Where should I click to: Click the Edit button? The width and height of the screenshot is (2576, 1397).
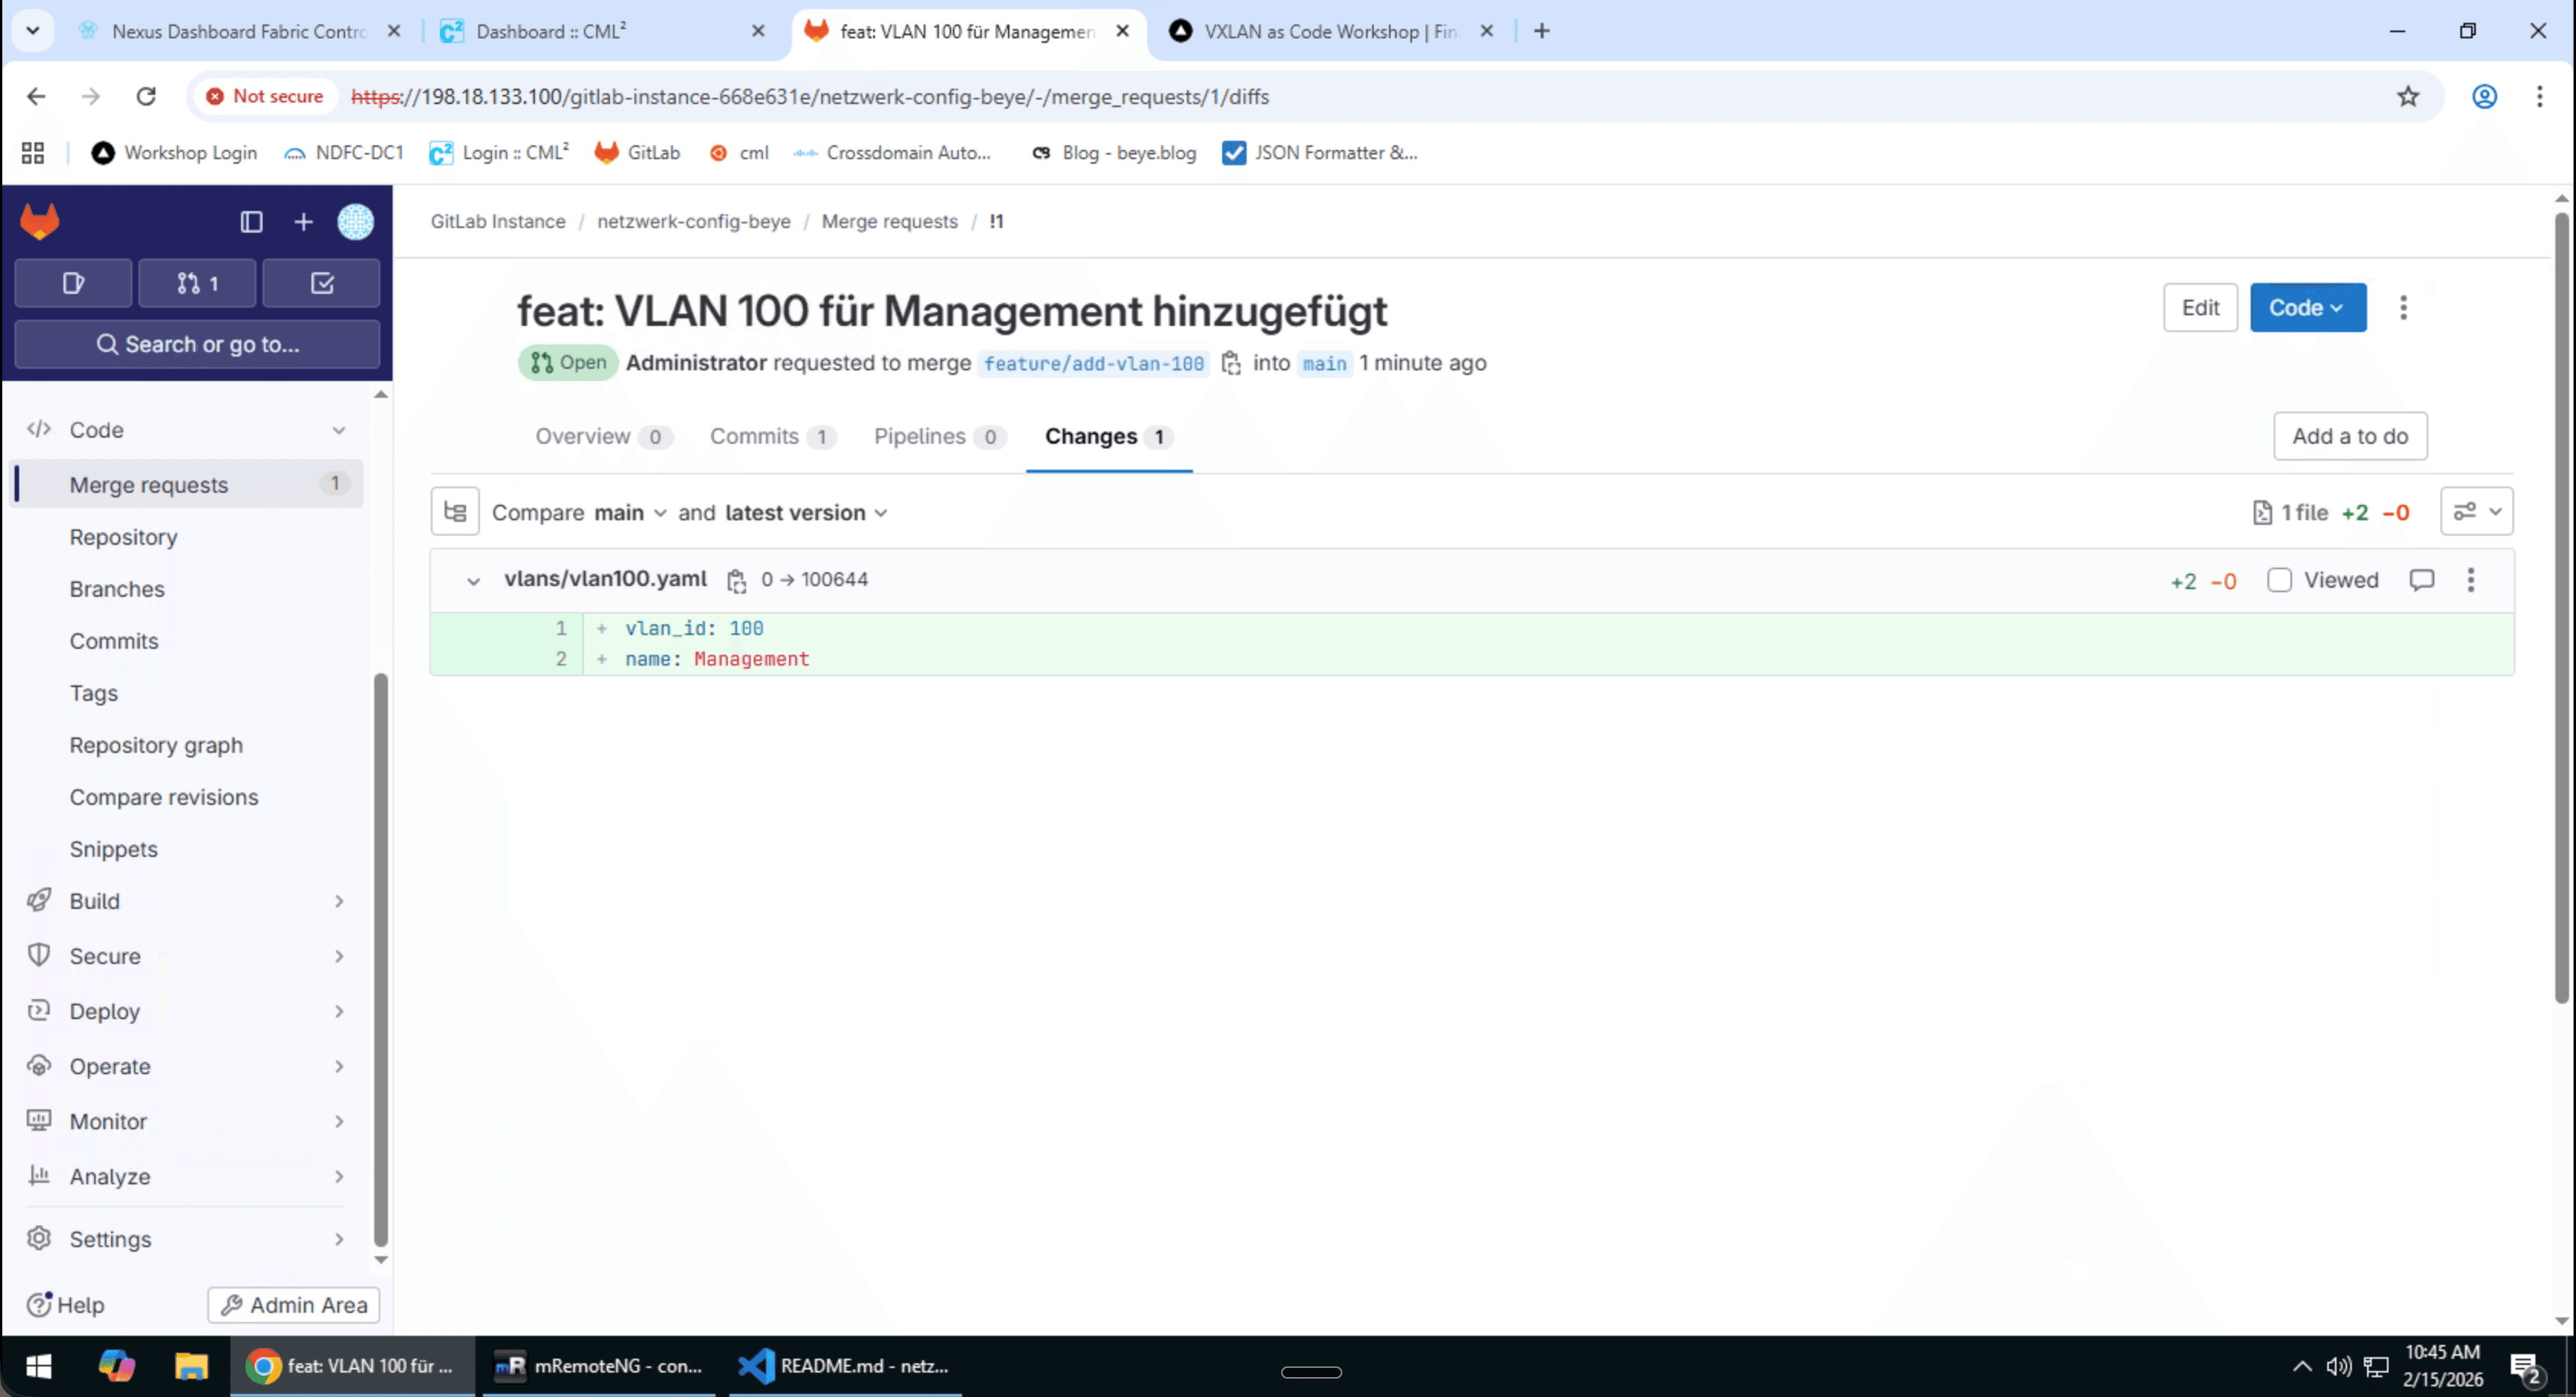2200,308
